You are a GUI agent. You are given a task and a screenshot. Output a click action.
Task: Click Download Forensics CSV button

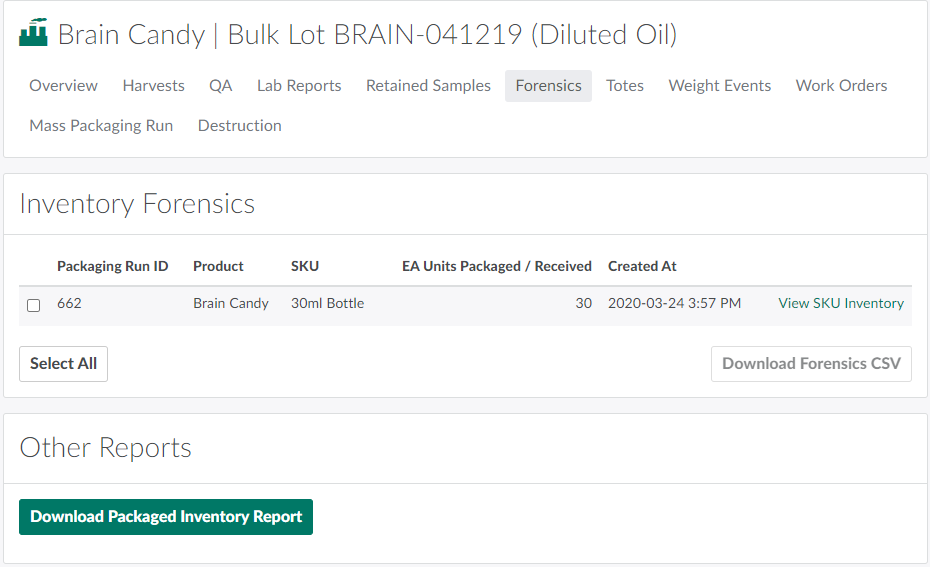[x=811, y=364]
